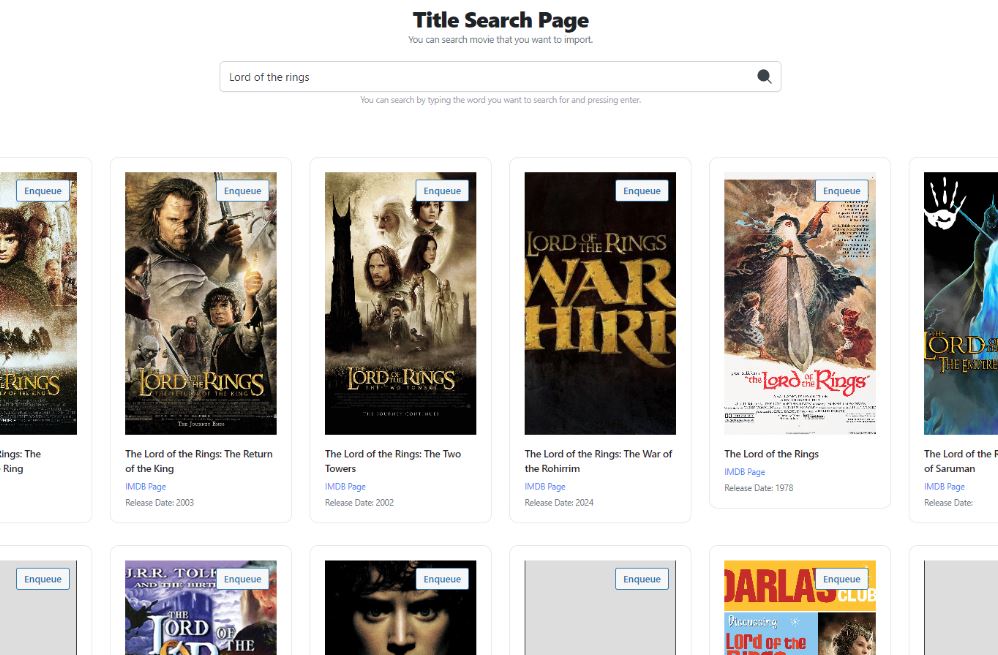Enqueue The Return of the King
This screenshot has width=998, height=655.
click(x=242, y=191)
